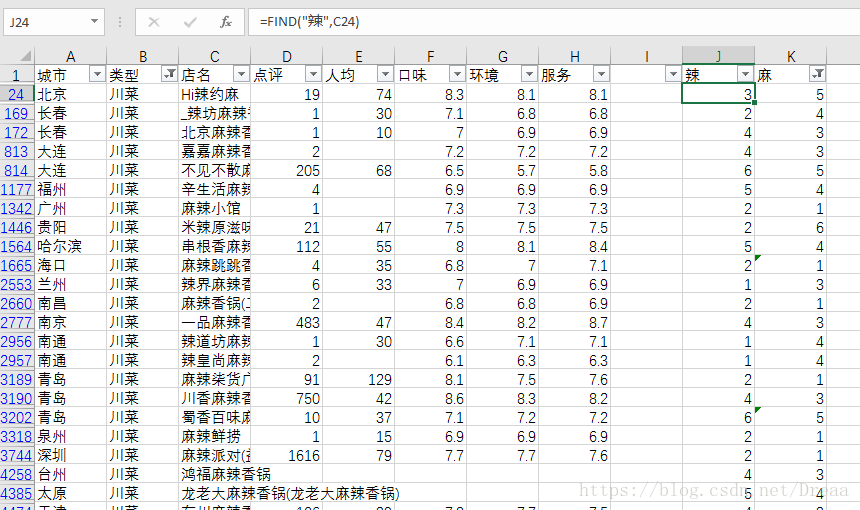Screen dimensions: 860x510
Task: Open the 麻 active filter dropdown
Action: click(x=817, y=74)
